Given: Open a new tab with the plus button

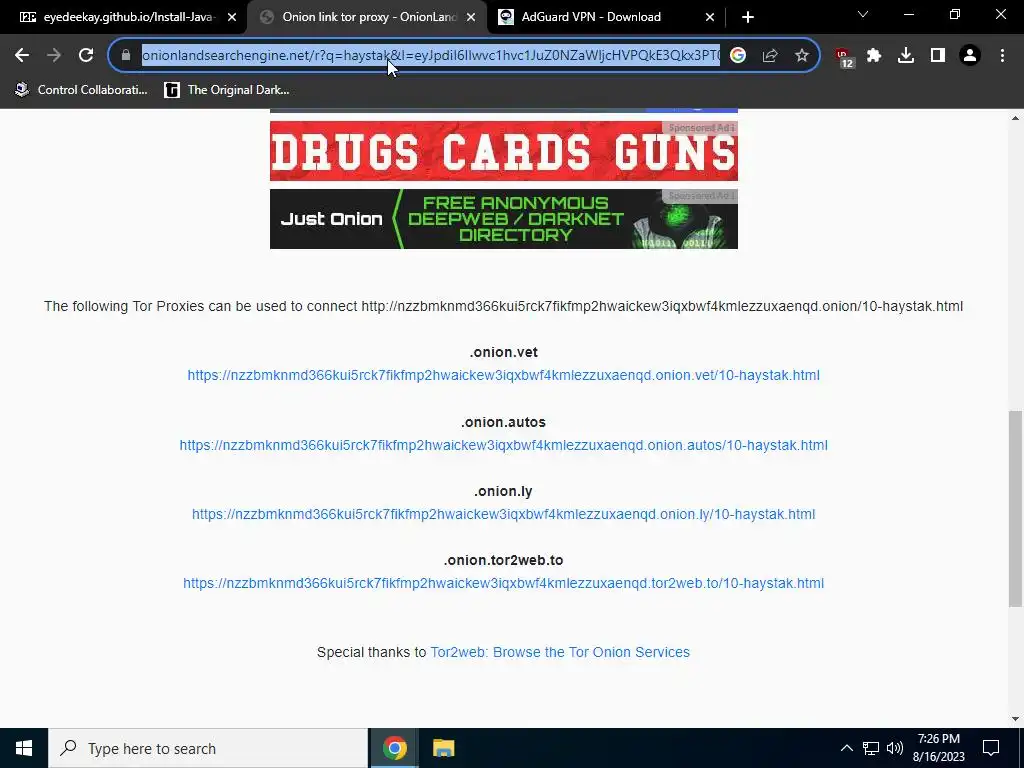Looking at the screenshot, I should coord(748,17).
